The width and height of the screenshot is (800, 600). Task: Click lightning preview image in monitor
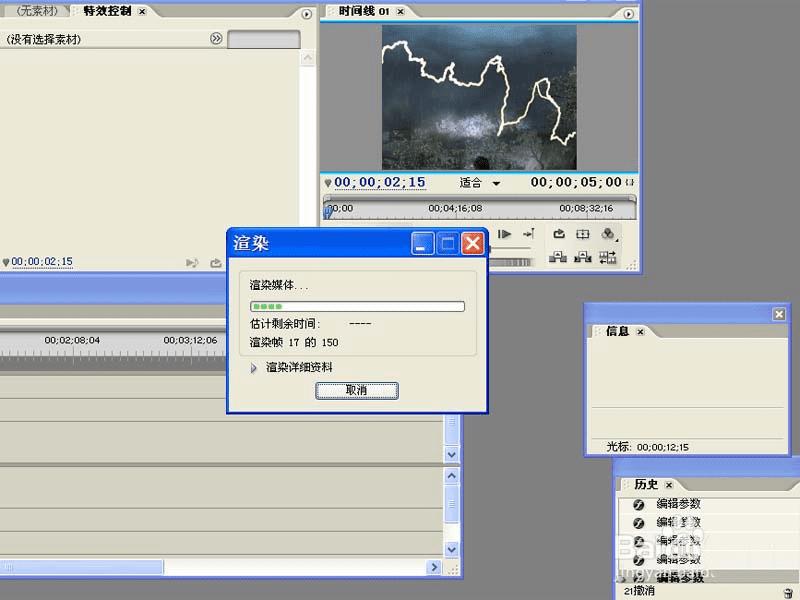click(479, 97)
